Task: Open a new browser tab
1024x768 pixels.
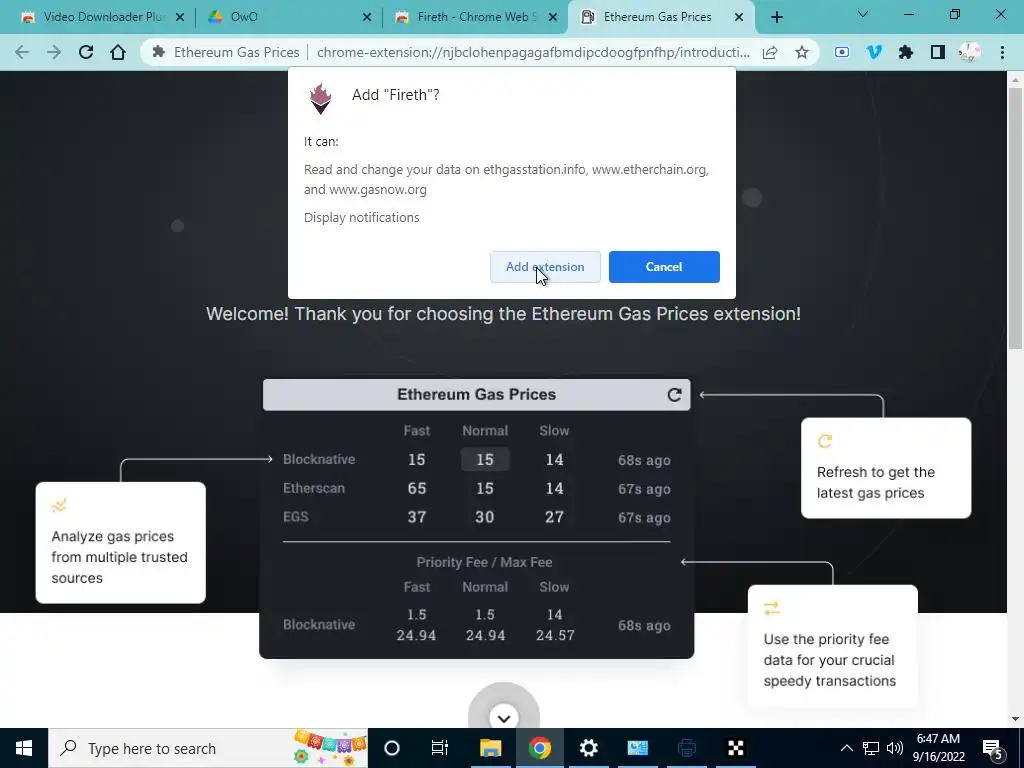Action: point(776,17)
